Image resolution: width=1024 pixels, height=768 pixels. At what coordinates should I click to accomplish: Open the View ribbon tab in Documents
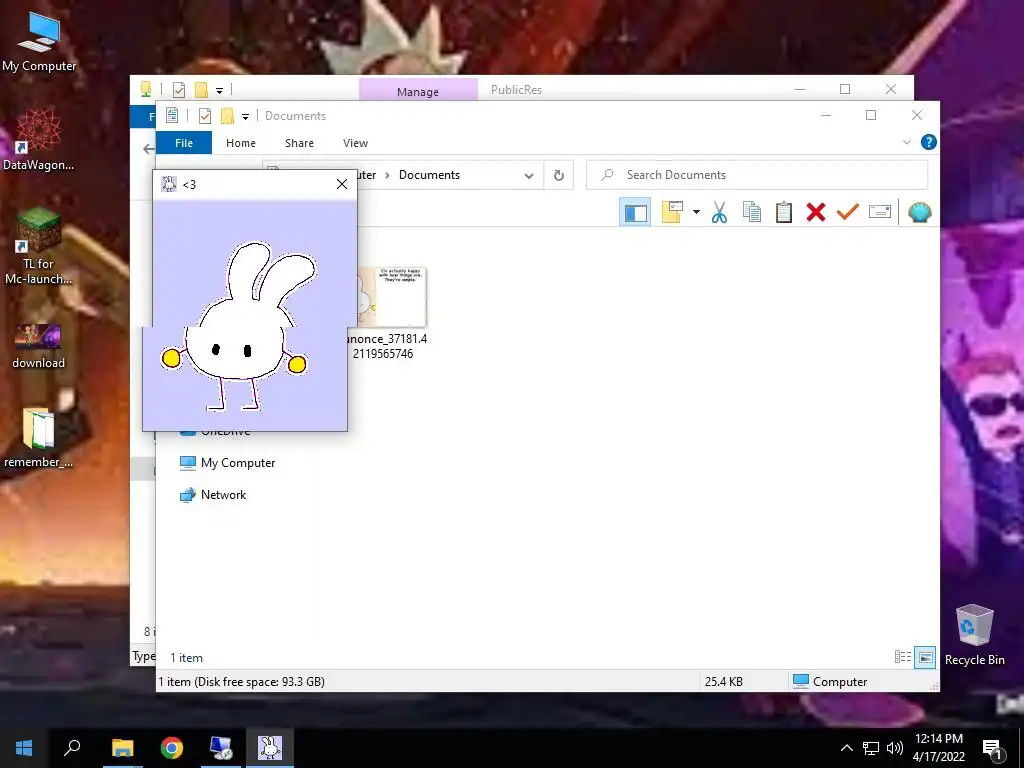click(355, 143)
